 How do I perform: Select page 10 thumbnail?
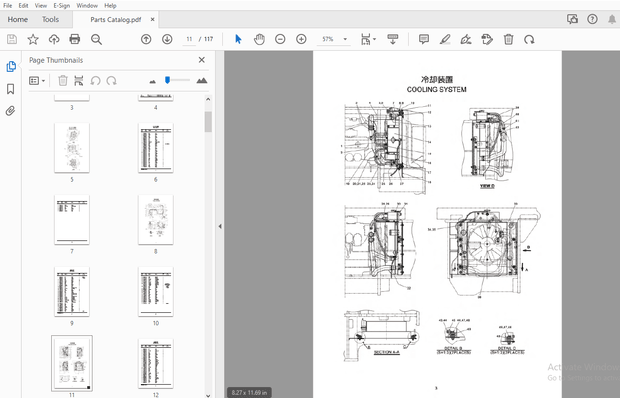155,292
